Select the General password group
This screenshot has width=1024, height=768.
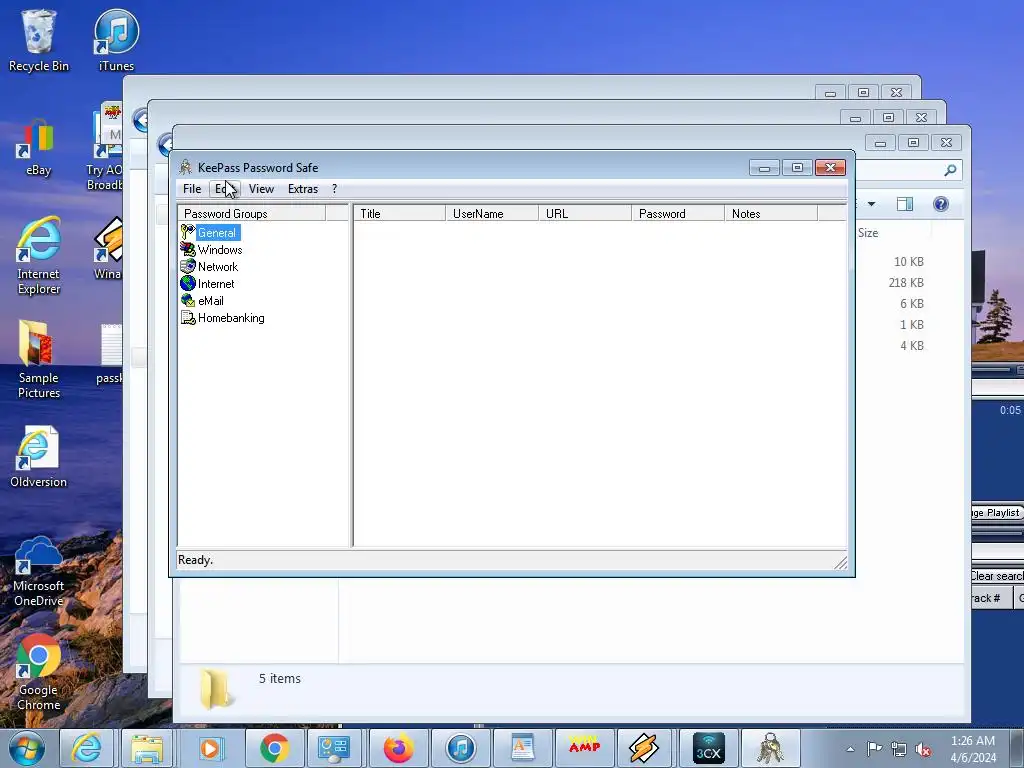pos(217,232)
